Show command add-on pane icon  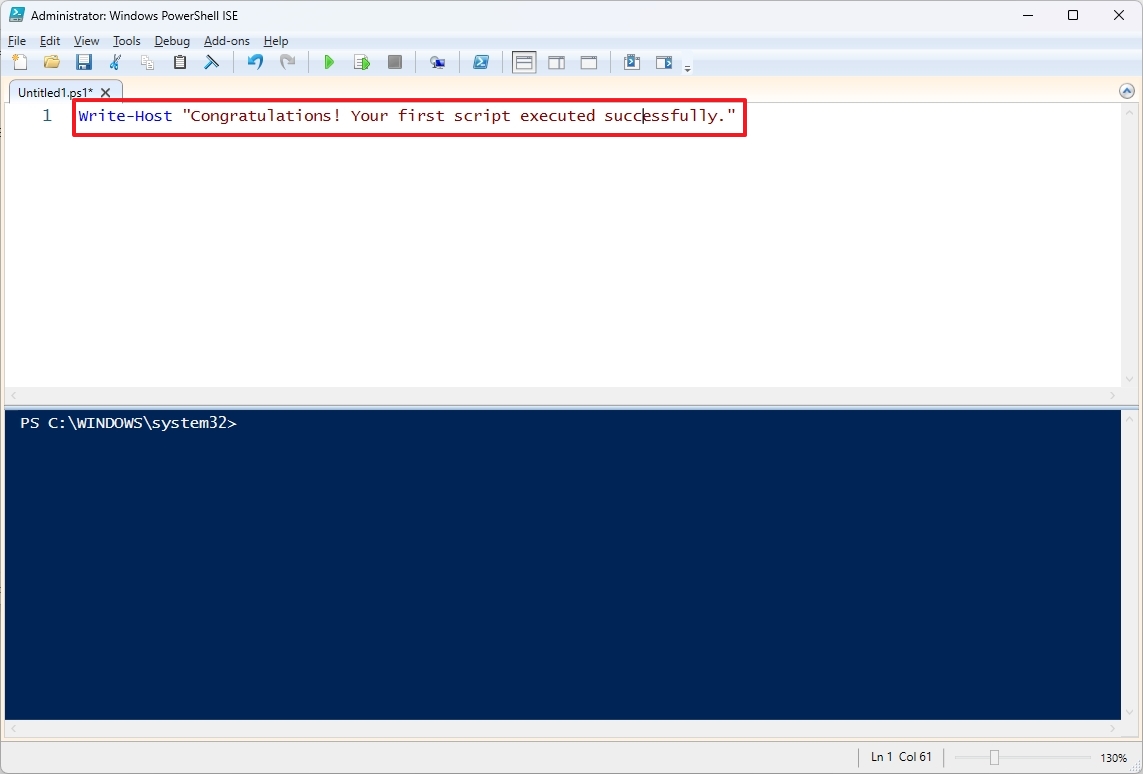click(x=663, y=63)
